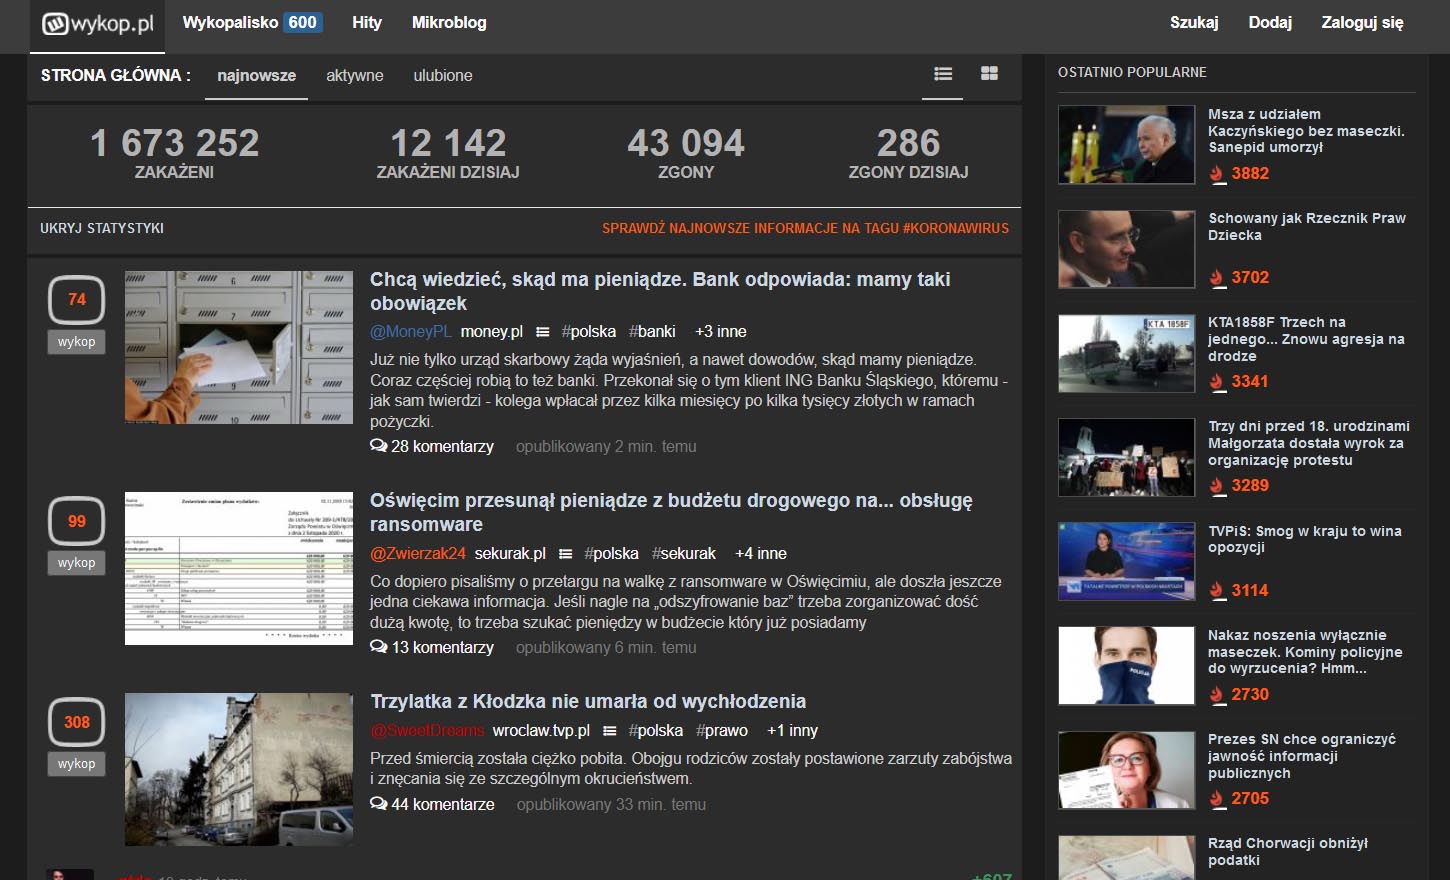Open popular link 'Nakaz noszenia wyłącznie maseczek'
The height and width of the screenshot is (880, 1450).
coord(1305,652)
